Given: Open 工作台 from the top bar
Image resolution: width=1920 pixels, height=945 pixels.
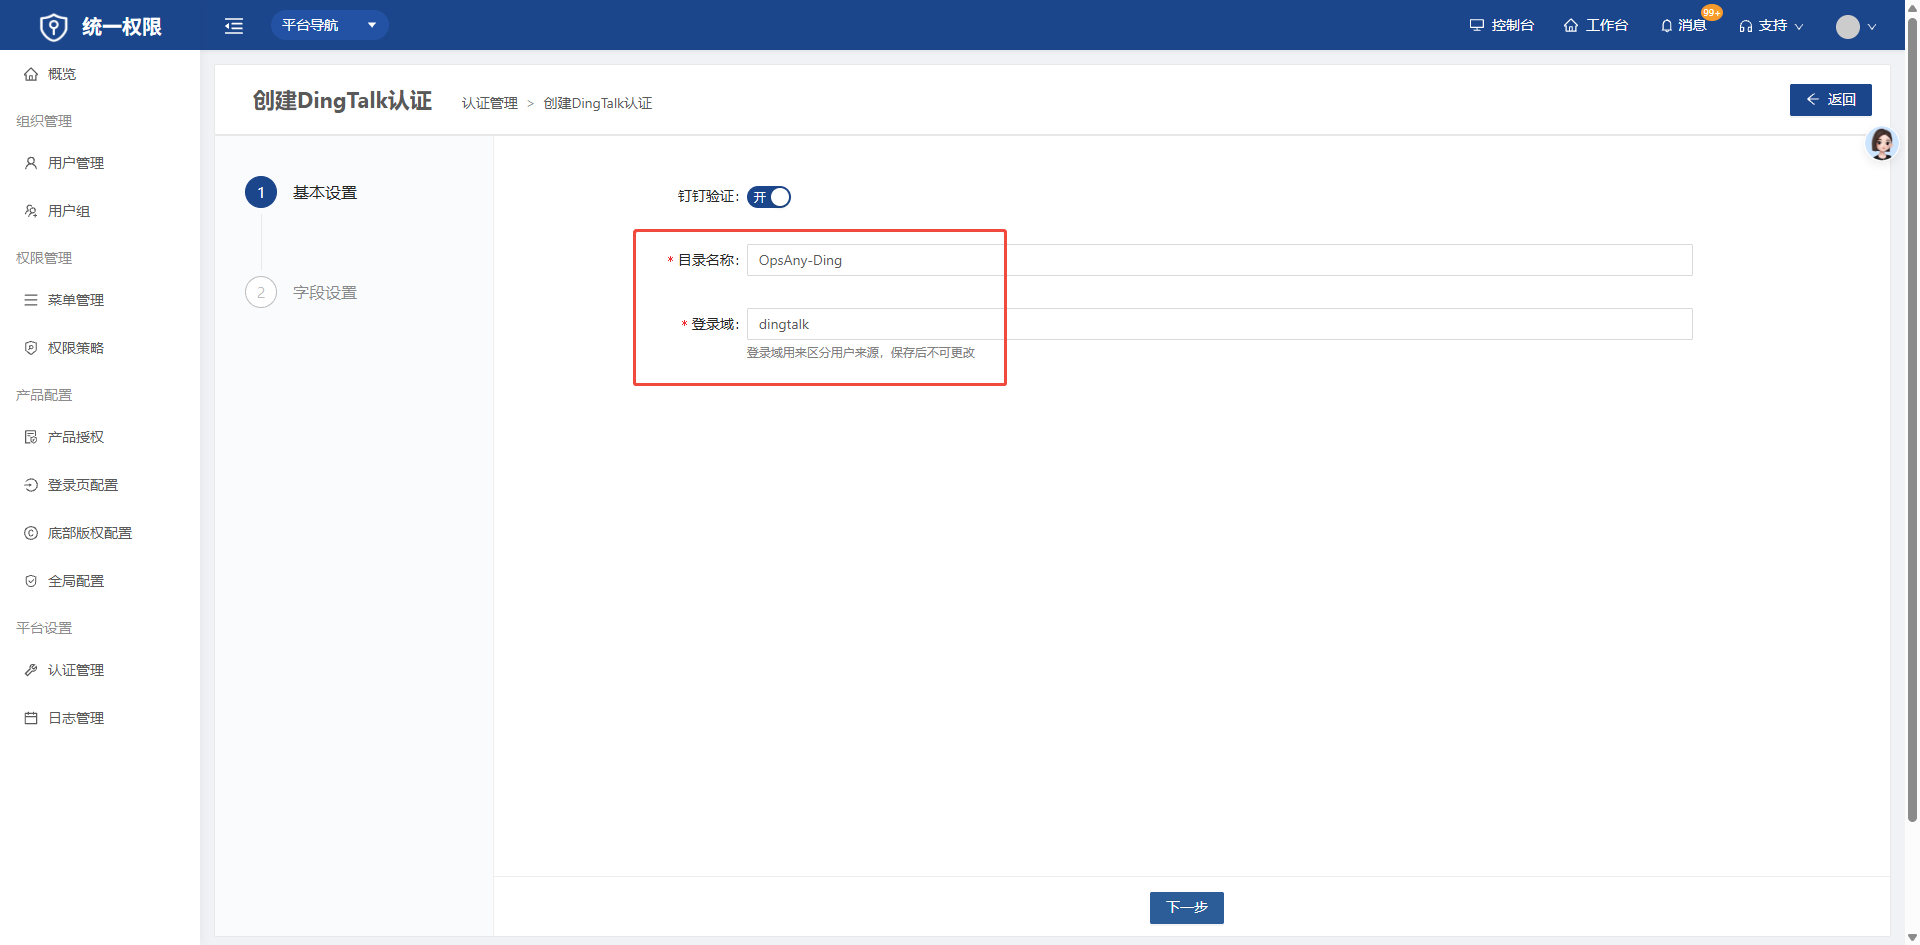Looking at the screenshot, I should pos(1596,26).
